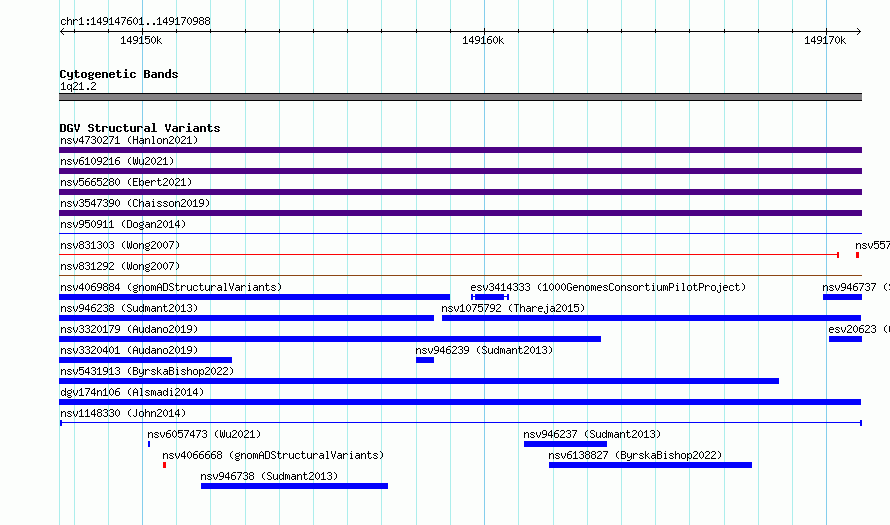Click the purple bar for nsv3547390
Screen dimensions: 890x525
[x=460, y=213]
